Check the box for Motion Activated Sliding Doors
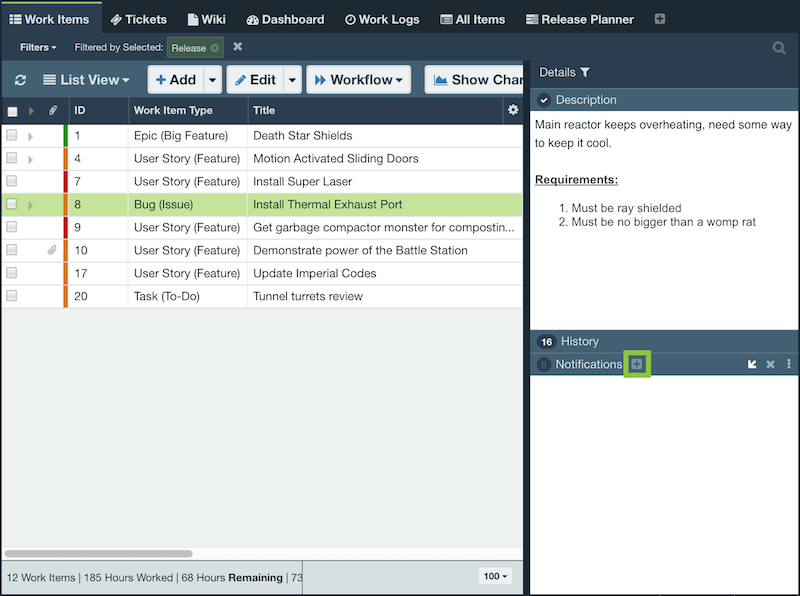This screenshot has height=596, width=800. 12,158
